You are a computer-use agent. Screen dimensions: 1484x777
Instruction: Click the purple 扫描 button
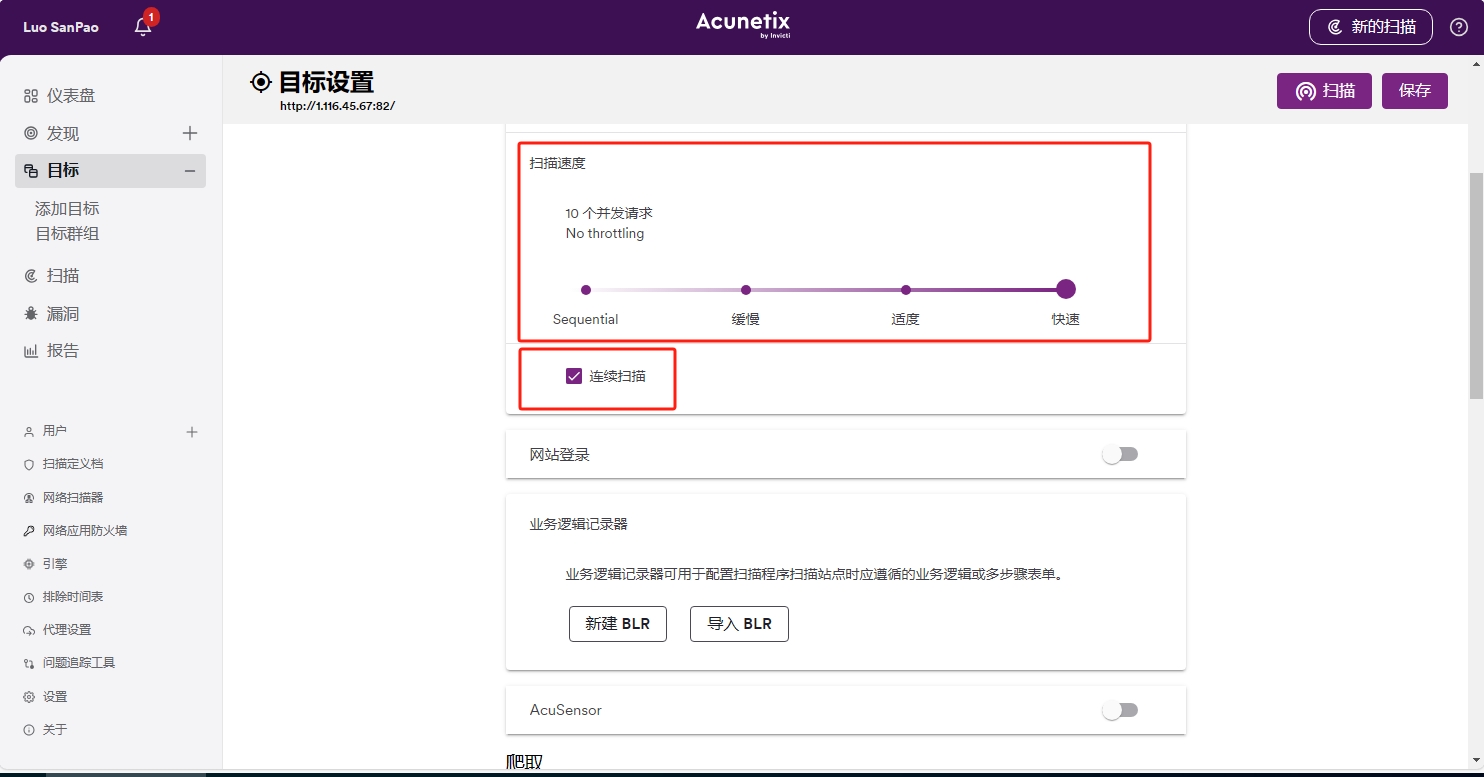coord(1324,91)
